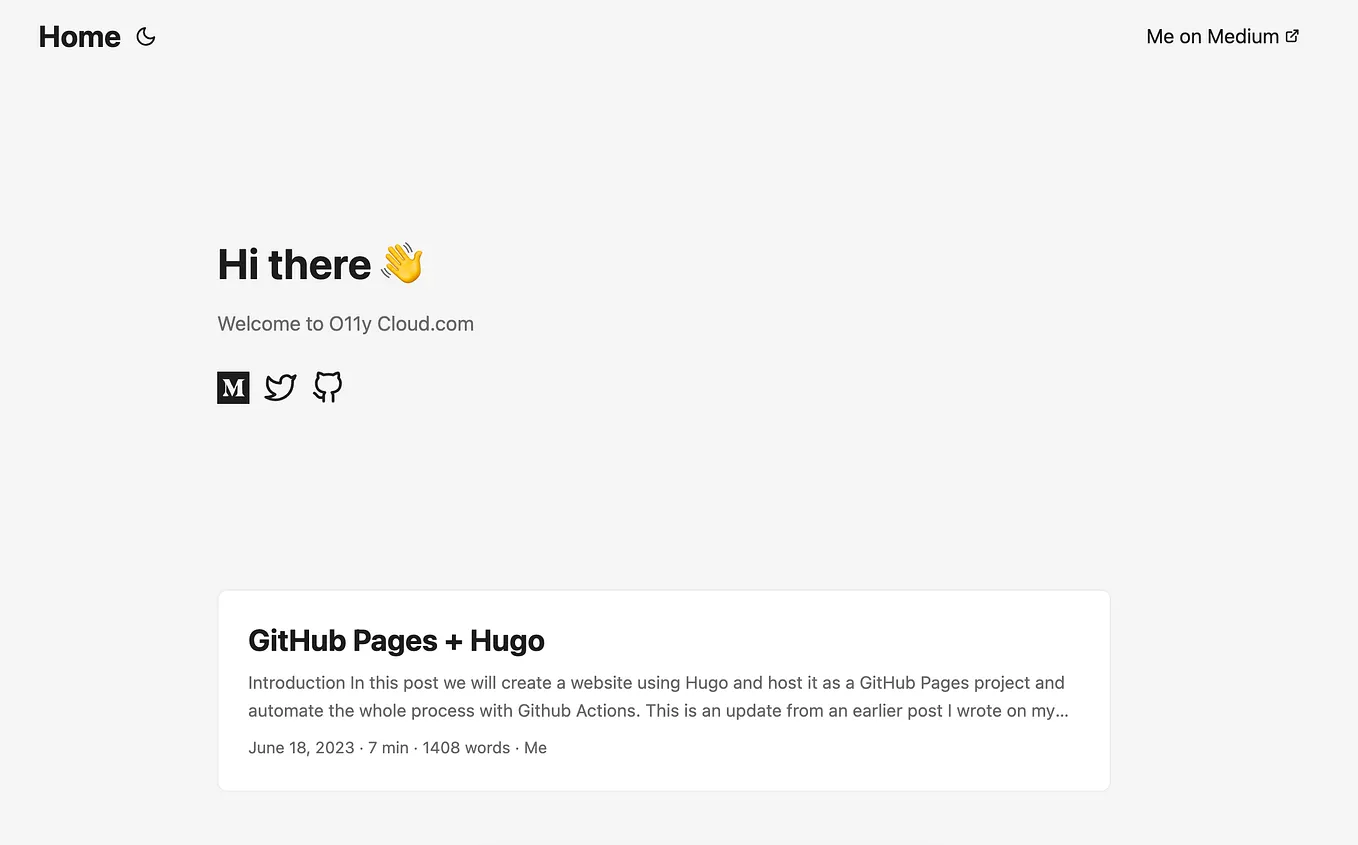Click the external-link arrow beside Me on Medium
1358x845 pixels.
pyautogui.click(x=1293, y=35)
